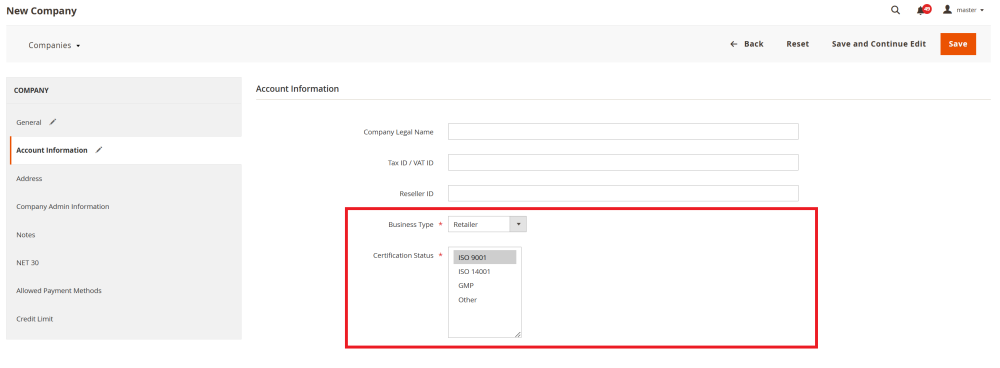
Task: Click the pencil icon beside General
Action: (53, 122)
